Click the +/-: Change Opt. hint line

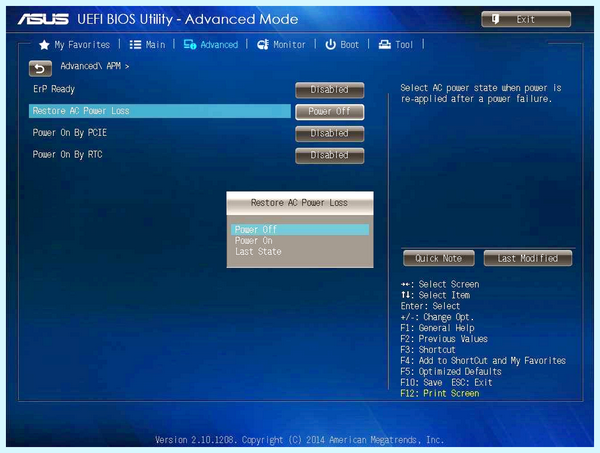[x=437, y=317]
